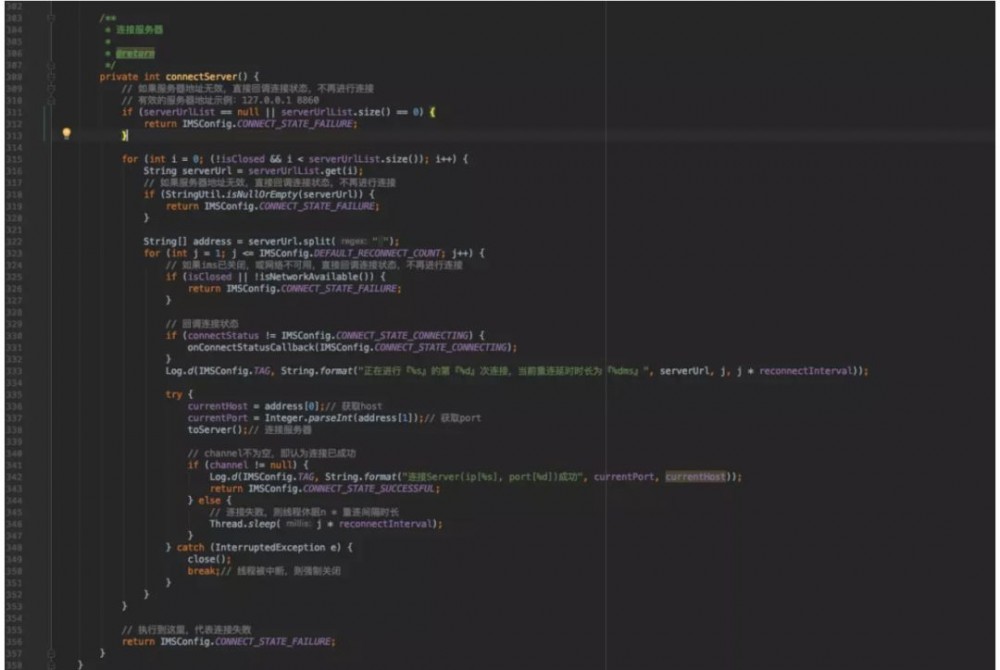Click serverUrlList.get(i) expression

pyautogui.click(x=304, y=171)
